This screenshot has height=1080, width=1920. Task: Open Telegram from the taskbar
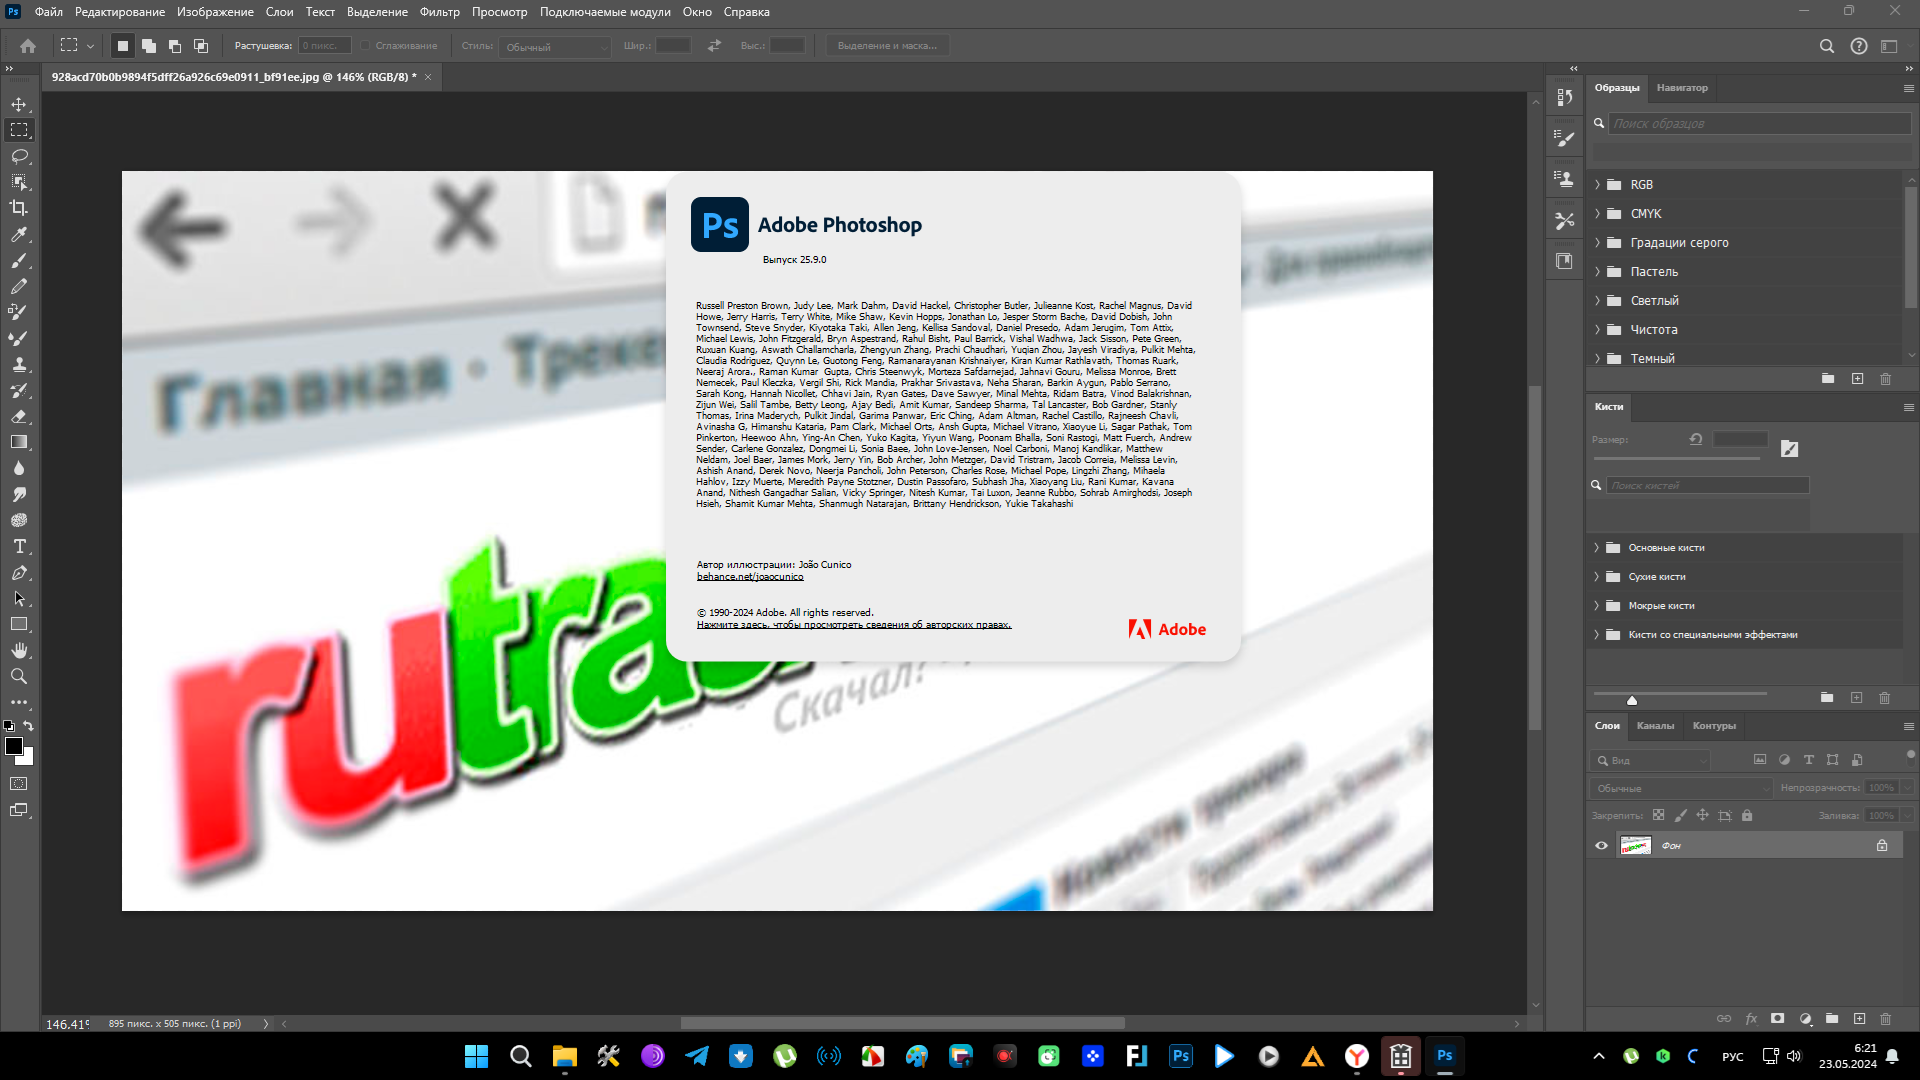coord(697,1056)
